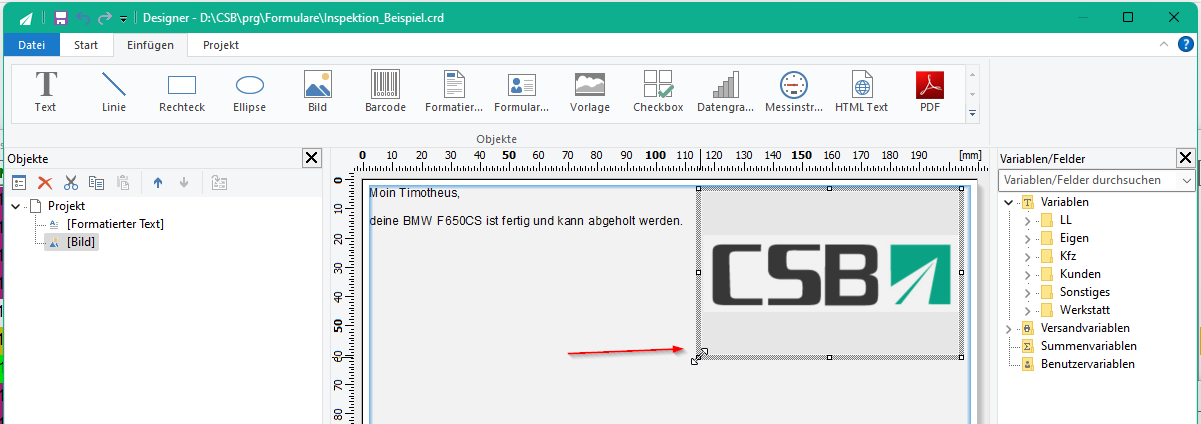Select the Text object tool
Image resolution: width=1201 pixels, height=424 pixels.
[x=45, y=92]
